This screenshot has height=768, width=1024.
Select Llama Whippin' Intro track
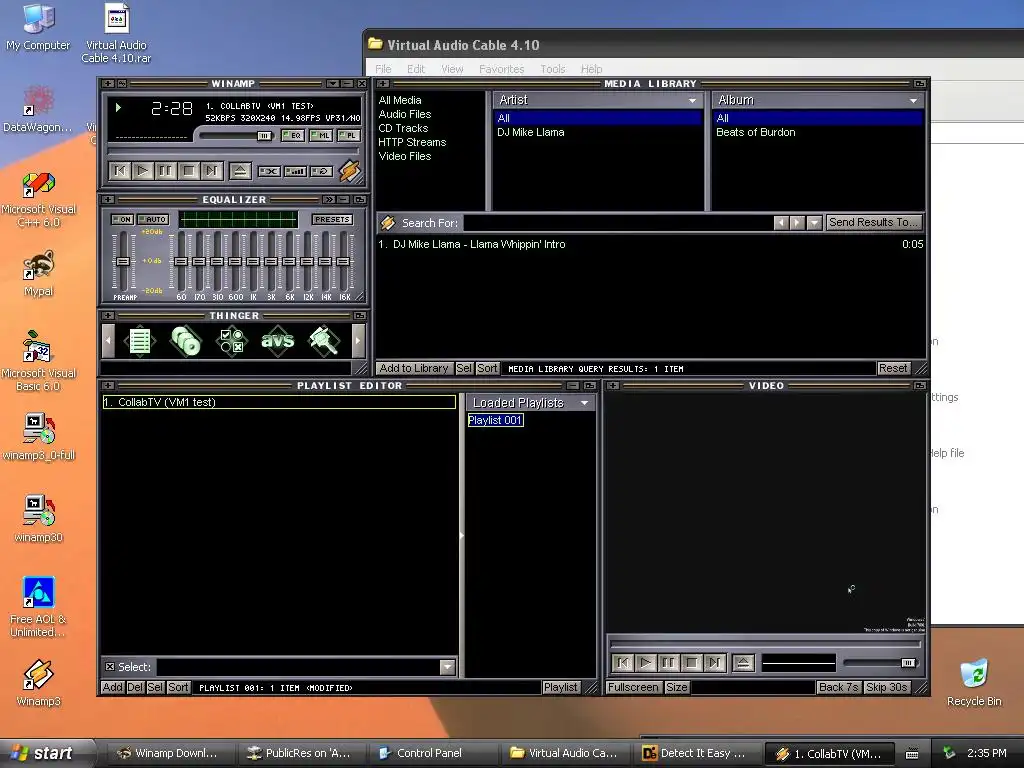point(650,244)
